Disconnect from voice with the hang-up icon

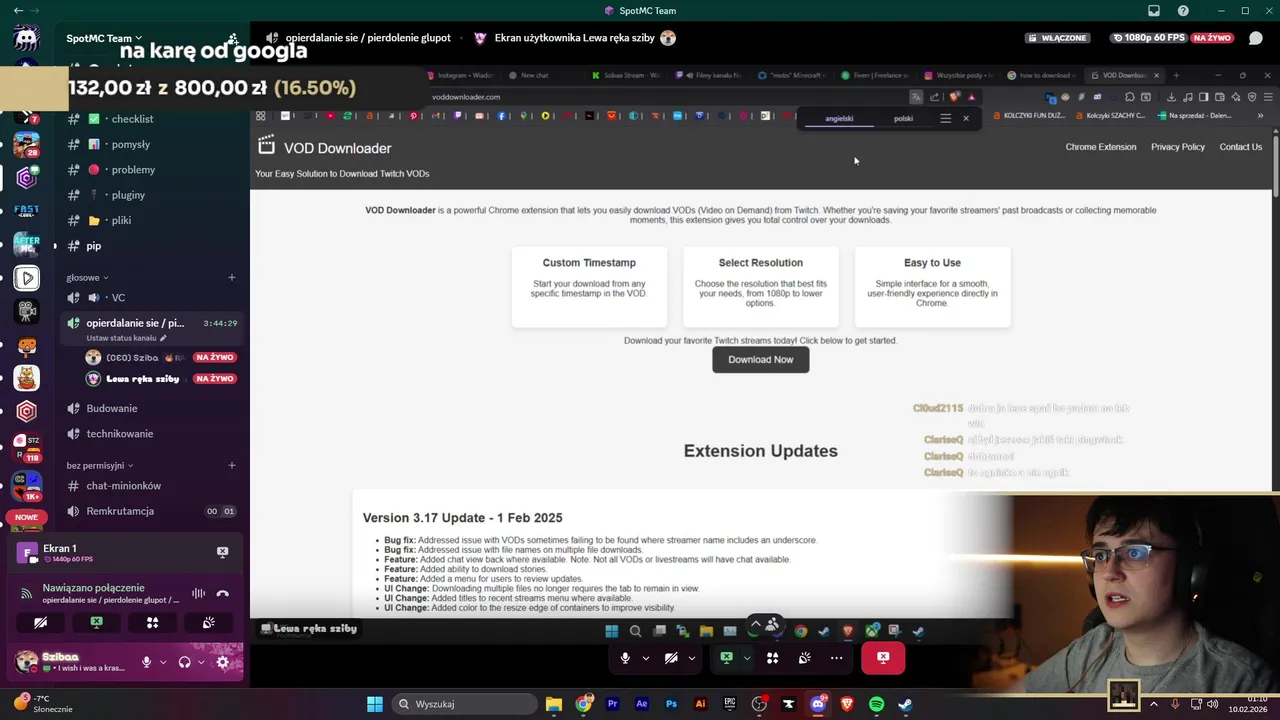coord(222,593)
